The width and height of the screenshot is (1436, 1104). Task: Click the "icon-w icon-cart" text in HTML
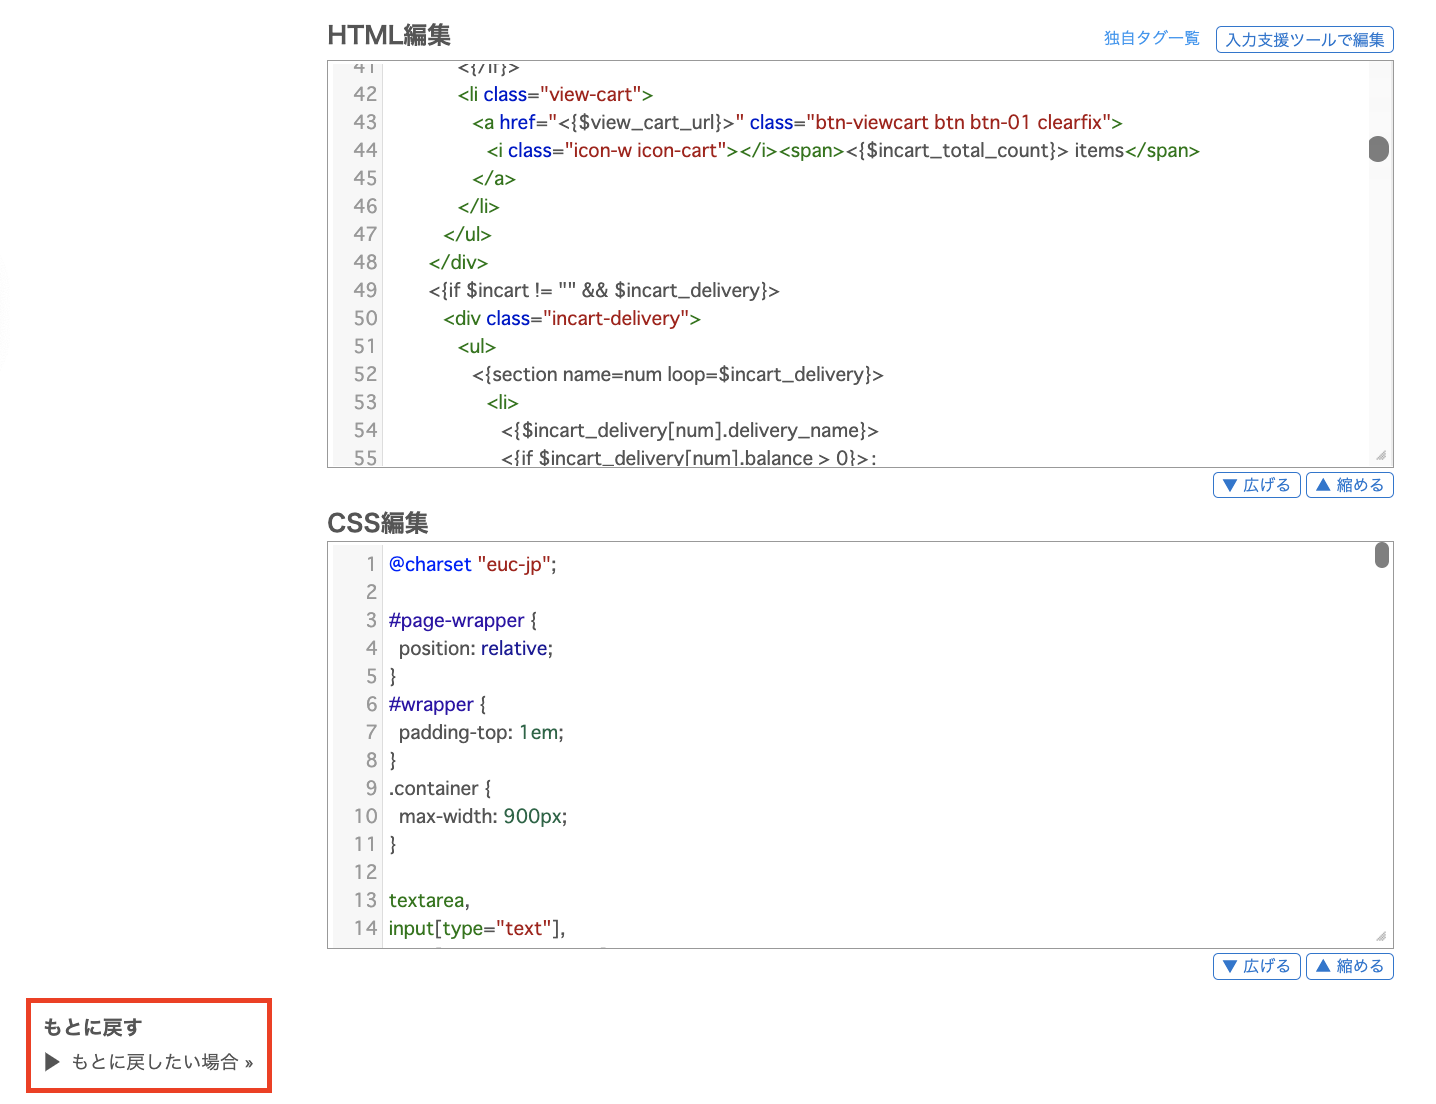point(645,151)
